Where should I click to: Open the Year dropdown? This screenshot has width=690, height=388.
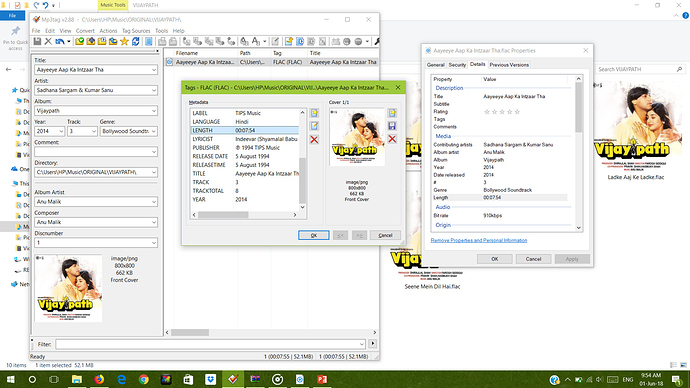[x=61, y=131]
